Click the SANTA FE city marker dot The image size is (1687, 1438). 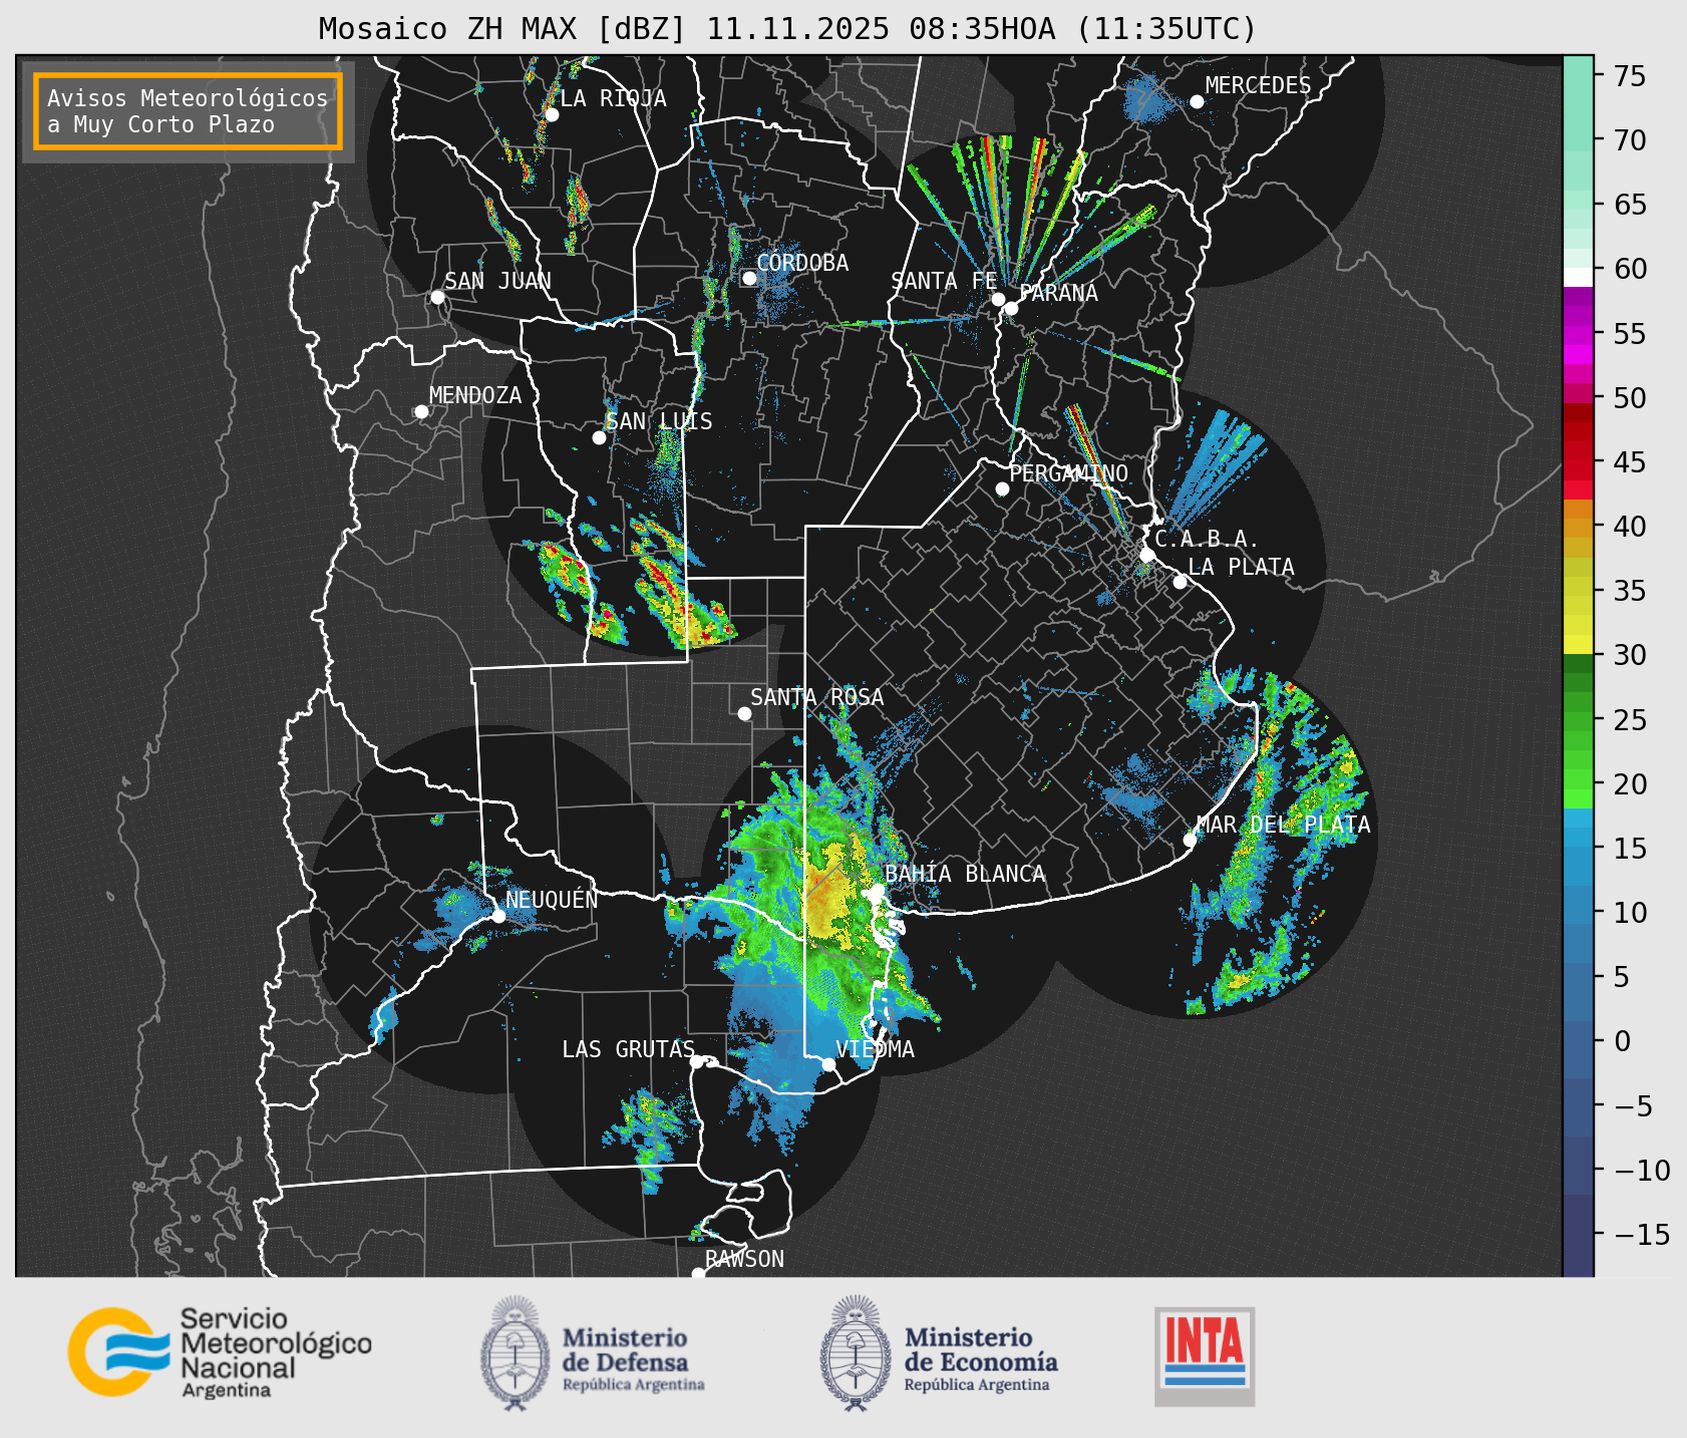point(998,299)
